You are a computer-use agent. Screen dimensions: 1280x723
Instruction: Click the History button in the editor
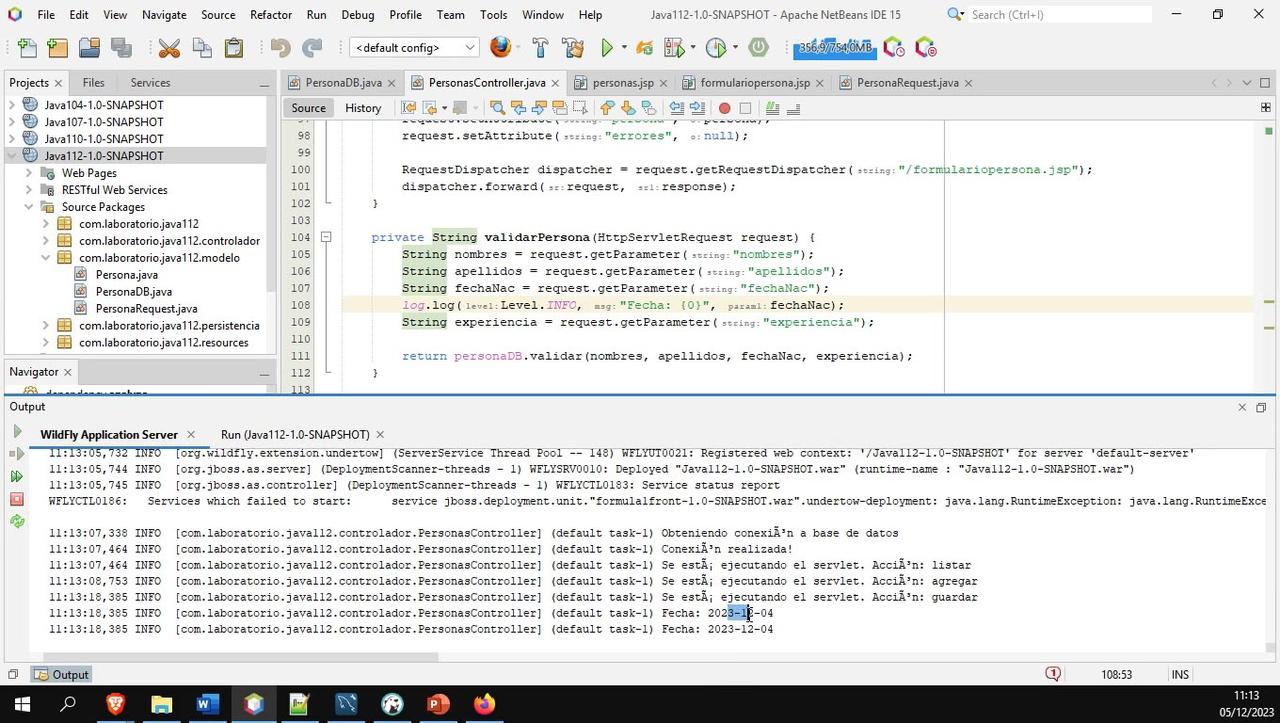point(362,108)
